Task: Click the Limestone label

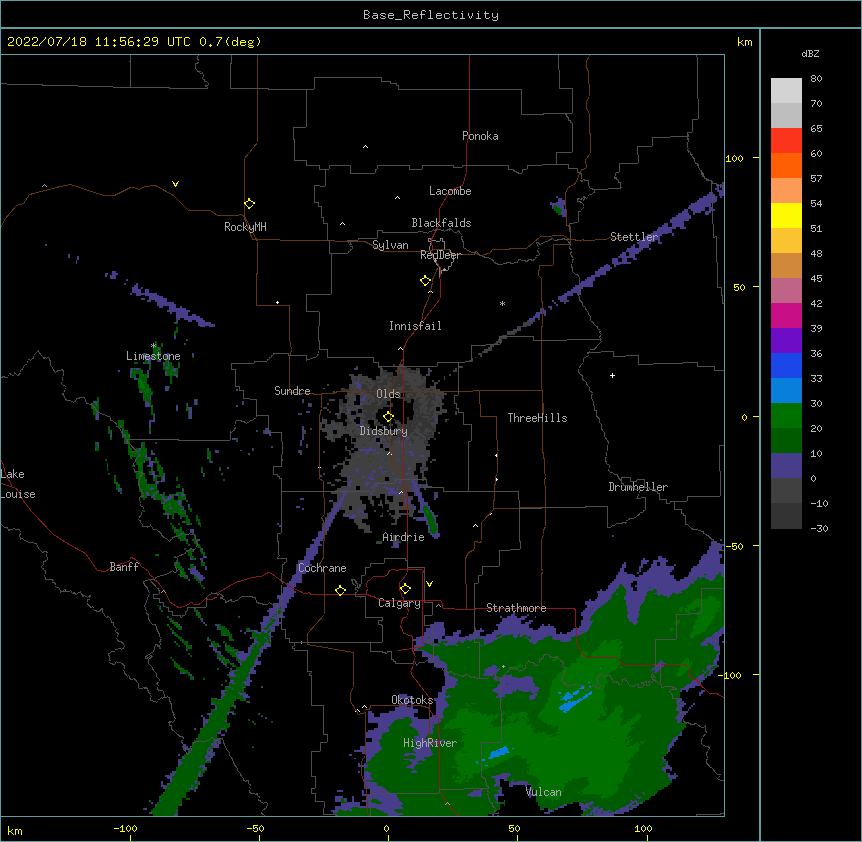Action: (153, 356)
